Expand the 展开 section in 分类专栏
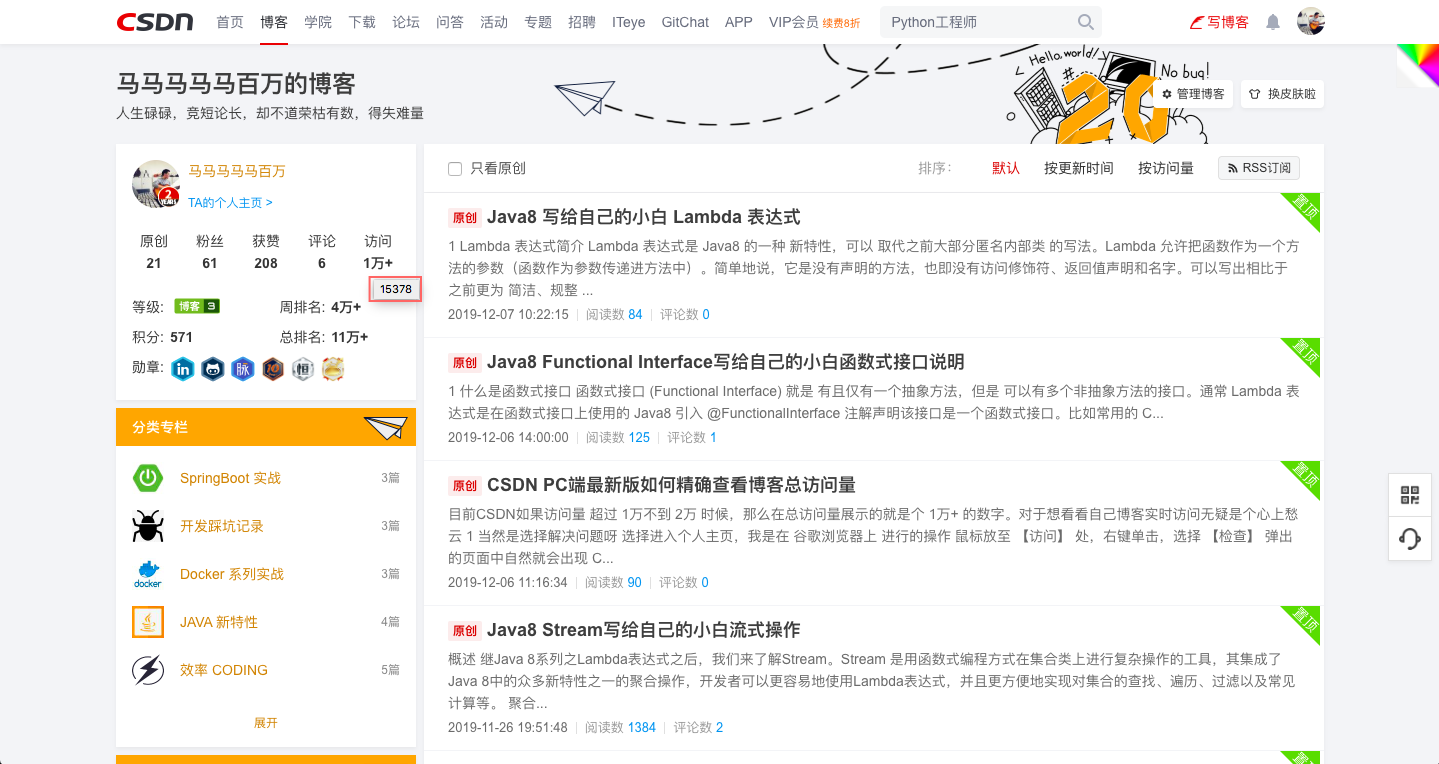Viewport: 1439px width, 764px height. pos(265,722)
